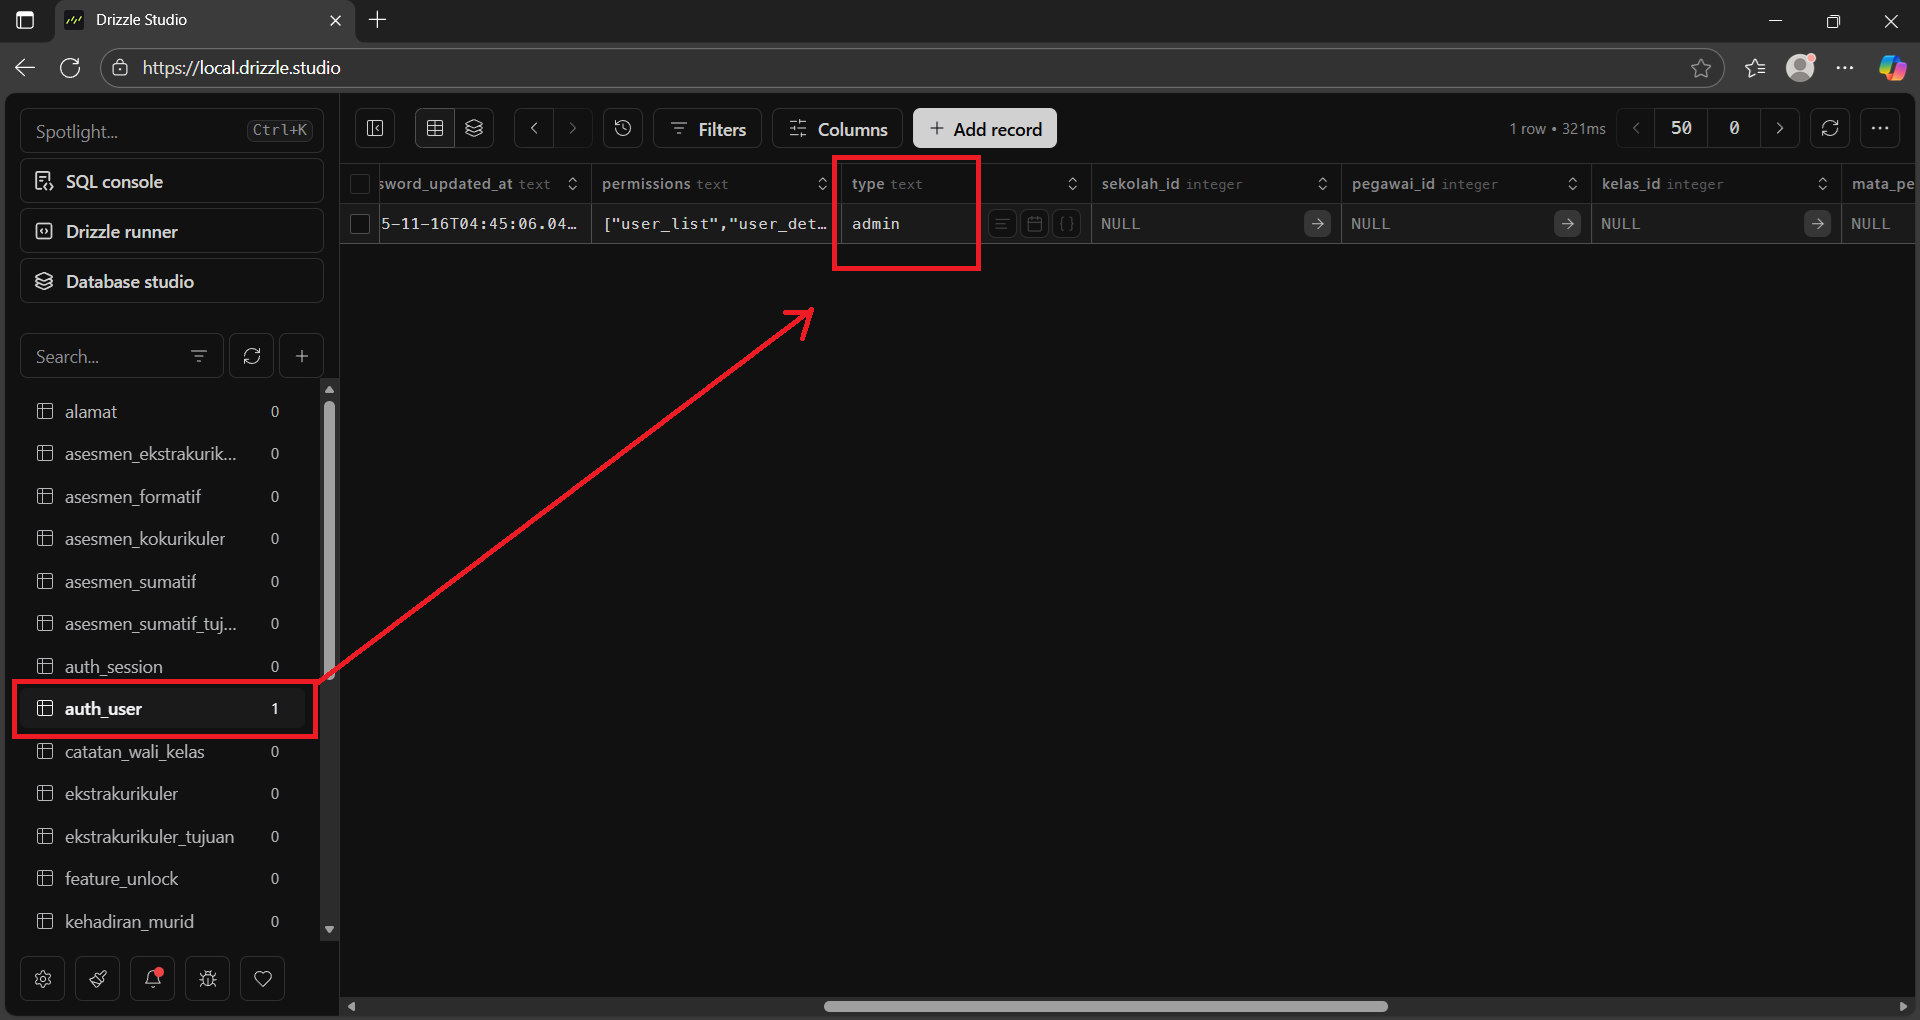
Task: Sort the type column with its arrows
Action: (1071, 183)
